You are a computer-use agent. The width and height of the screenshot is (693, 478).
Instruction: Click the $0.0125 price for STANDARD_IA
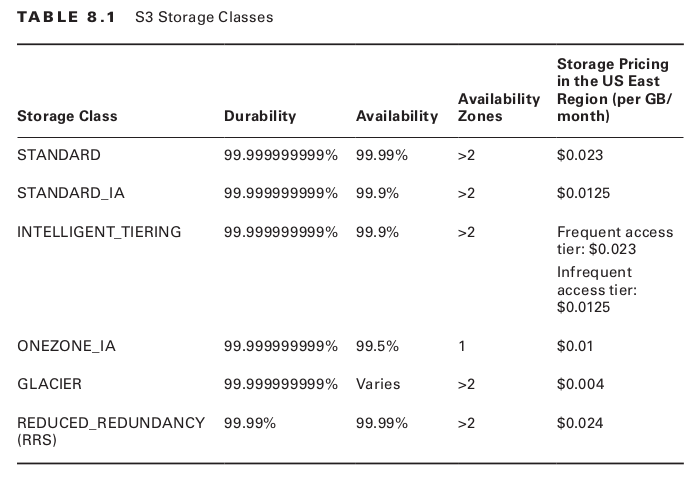(x=584, y=193)
